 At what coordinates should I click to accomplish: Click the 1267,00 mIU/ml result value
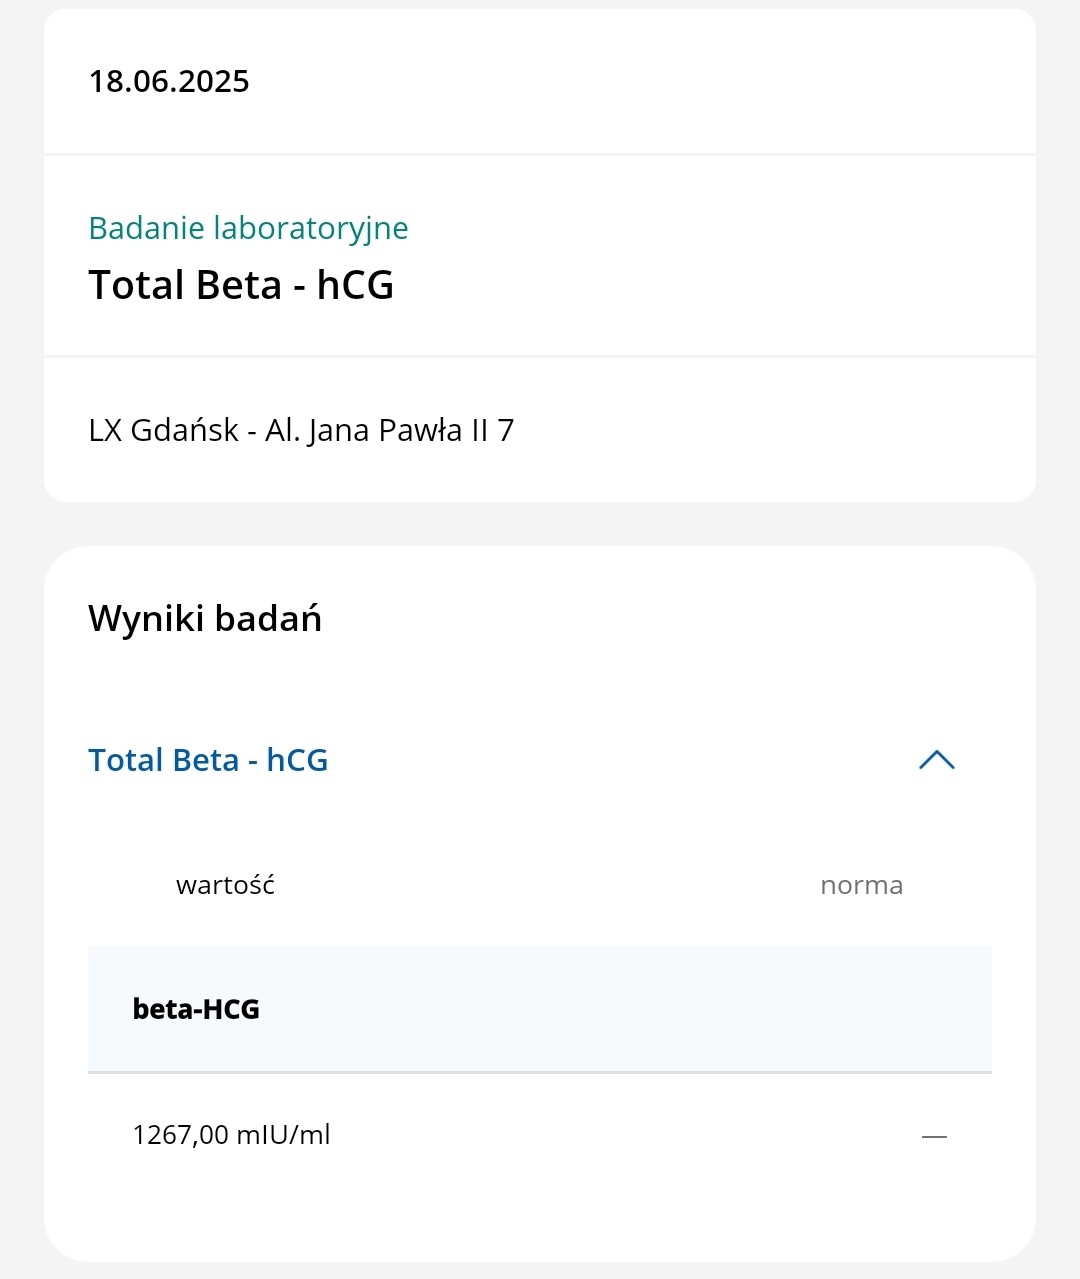[231, 1135]
